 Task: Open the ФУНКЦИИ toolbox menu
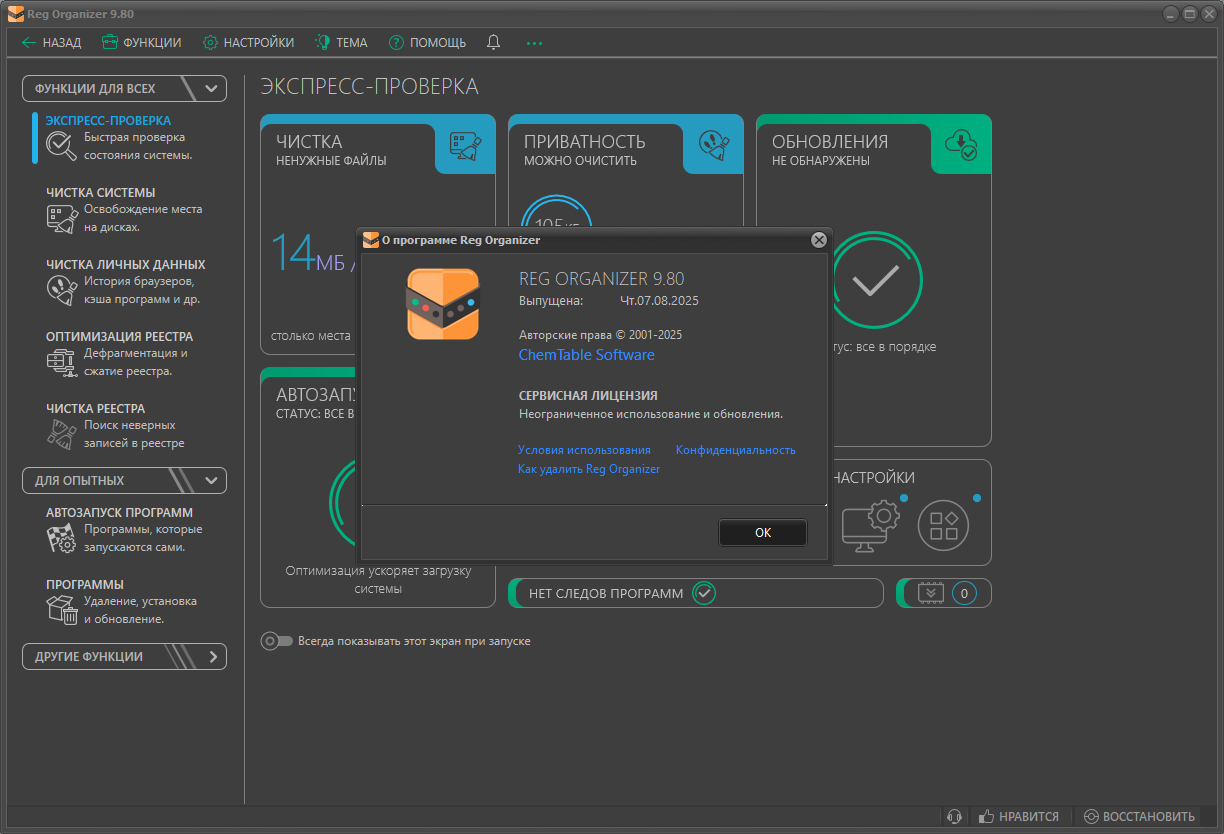pos(141,43)
